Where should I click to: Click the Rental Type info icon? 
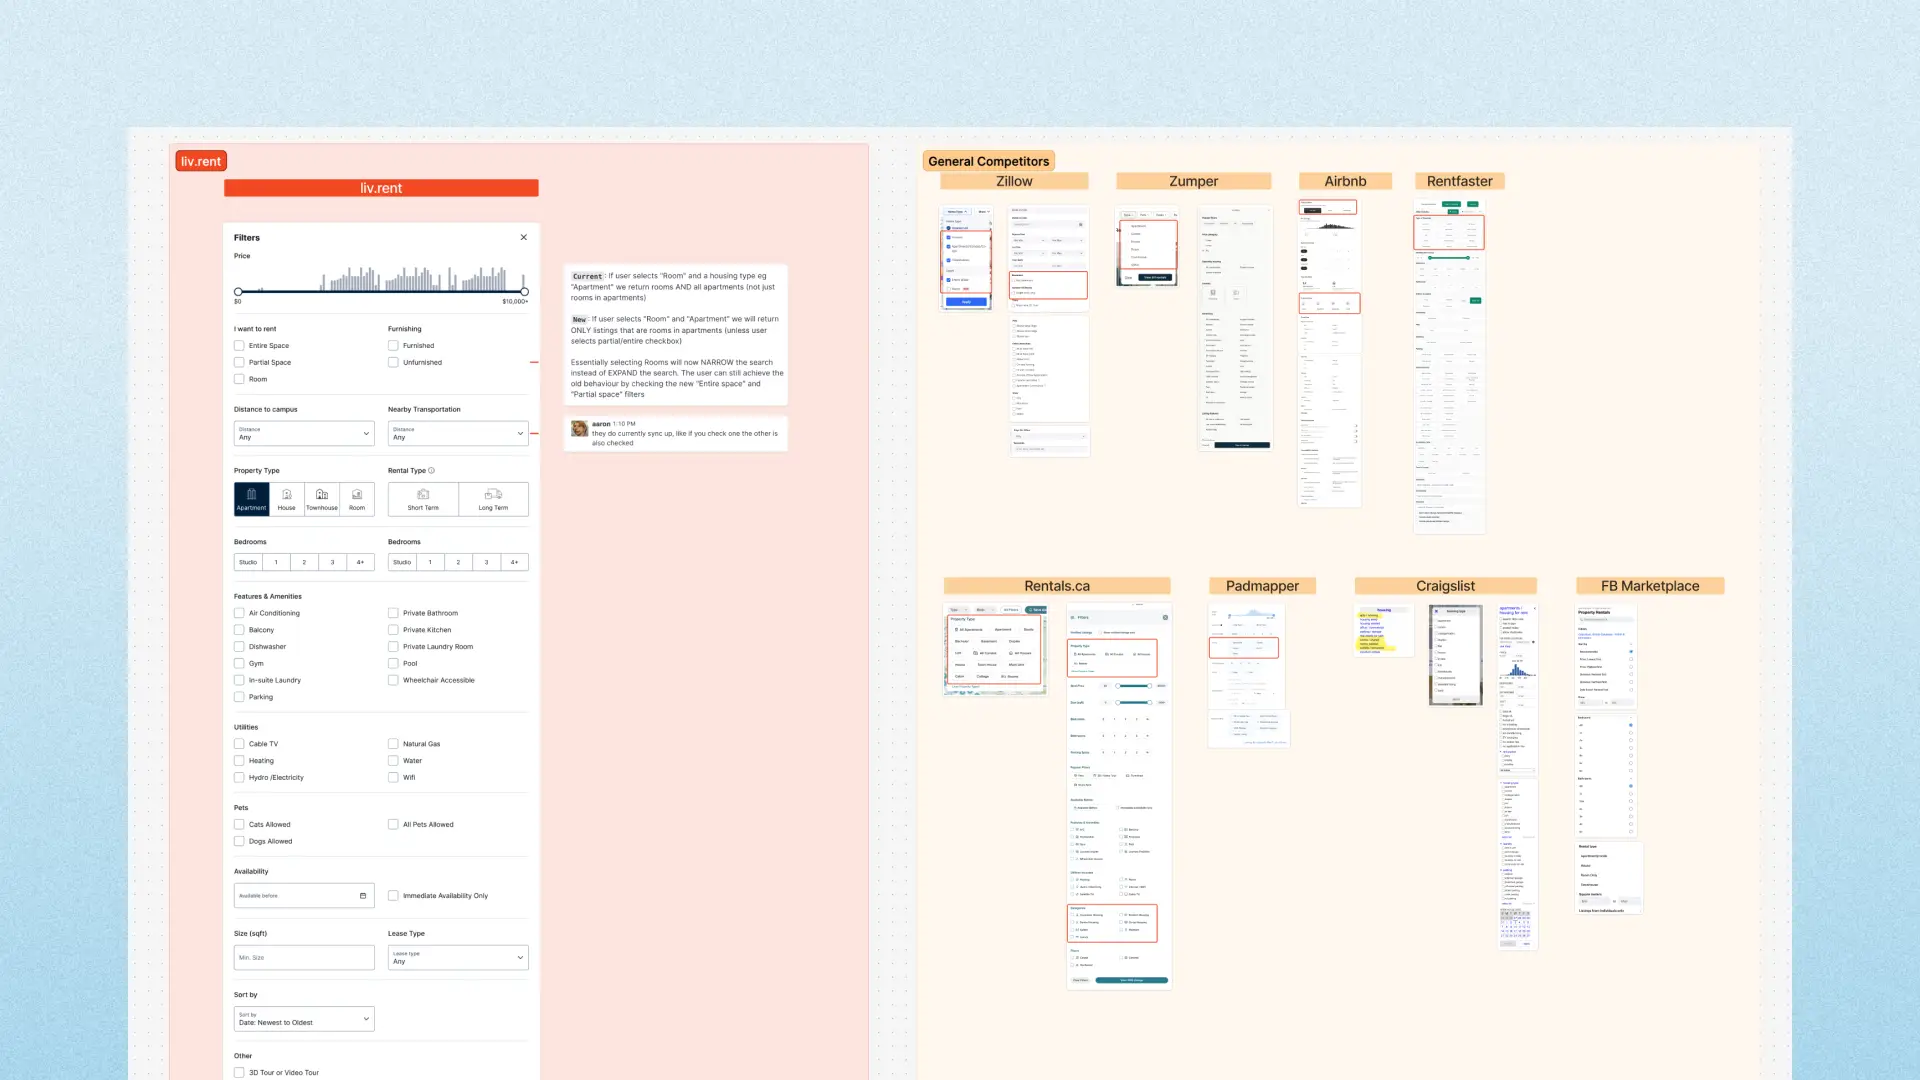[x=432, y=470]
